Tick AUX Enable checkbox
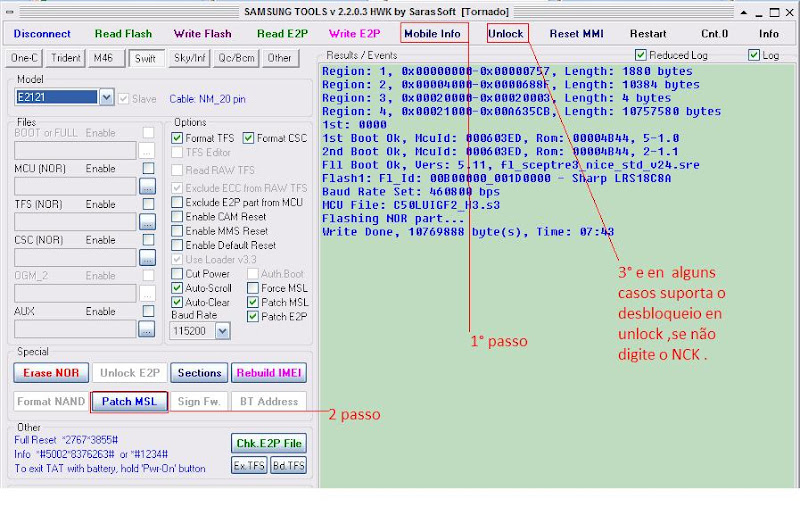 pyautogui.click(x=148, y=311)
